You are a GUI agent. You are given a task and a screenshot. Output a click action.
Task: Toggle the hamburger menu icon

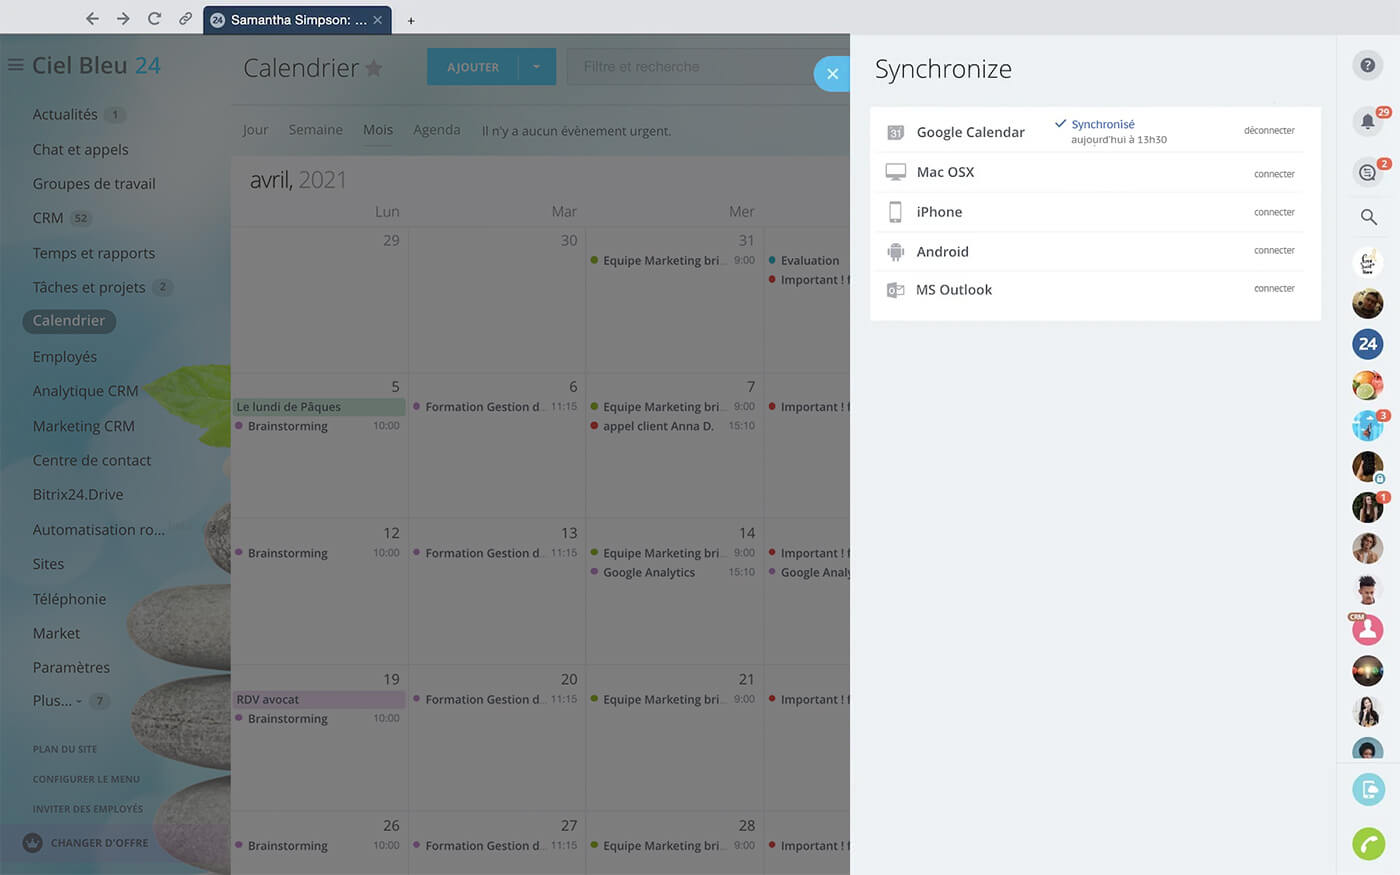15,65
